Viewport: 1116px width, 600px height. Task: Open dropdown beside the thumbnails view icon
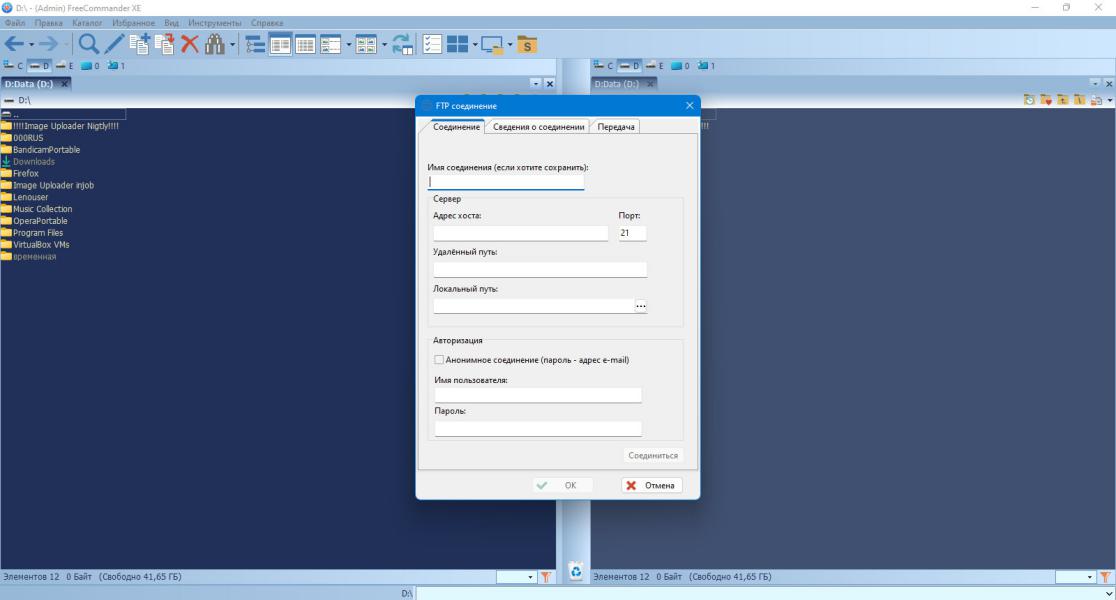coord(384,45)
